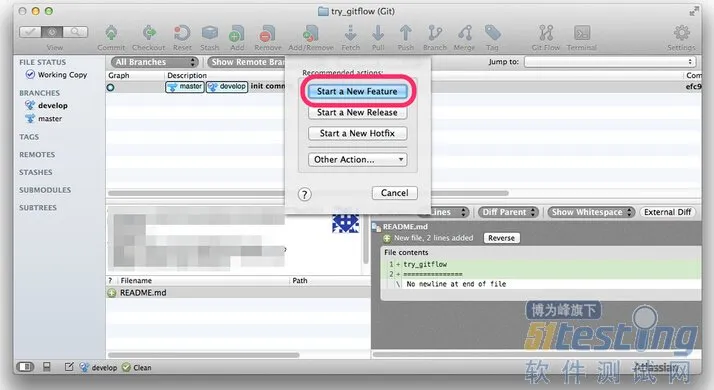The width and height of the screenshot is (714, 390).
Task: Open the Other Action... dropdown
Action: [357, 159]
